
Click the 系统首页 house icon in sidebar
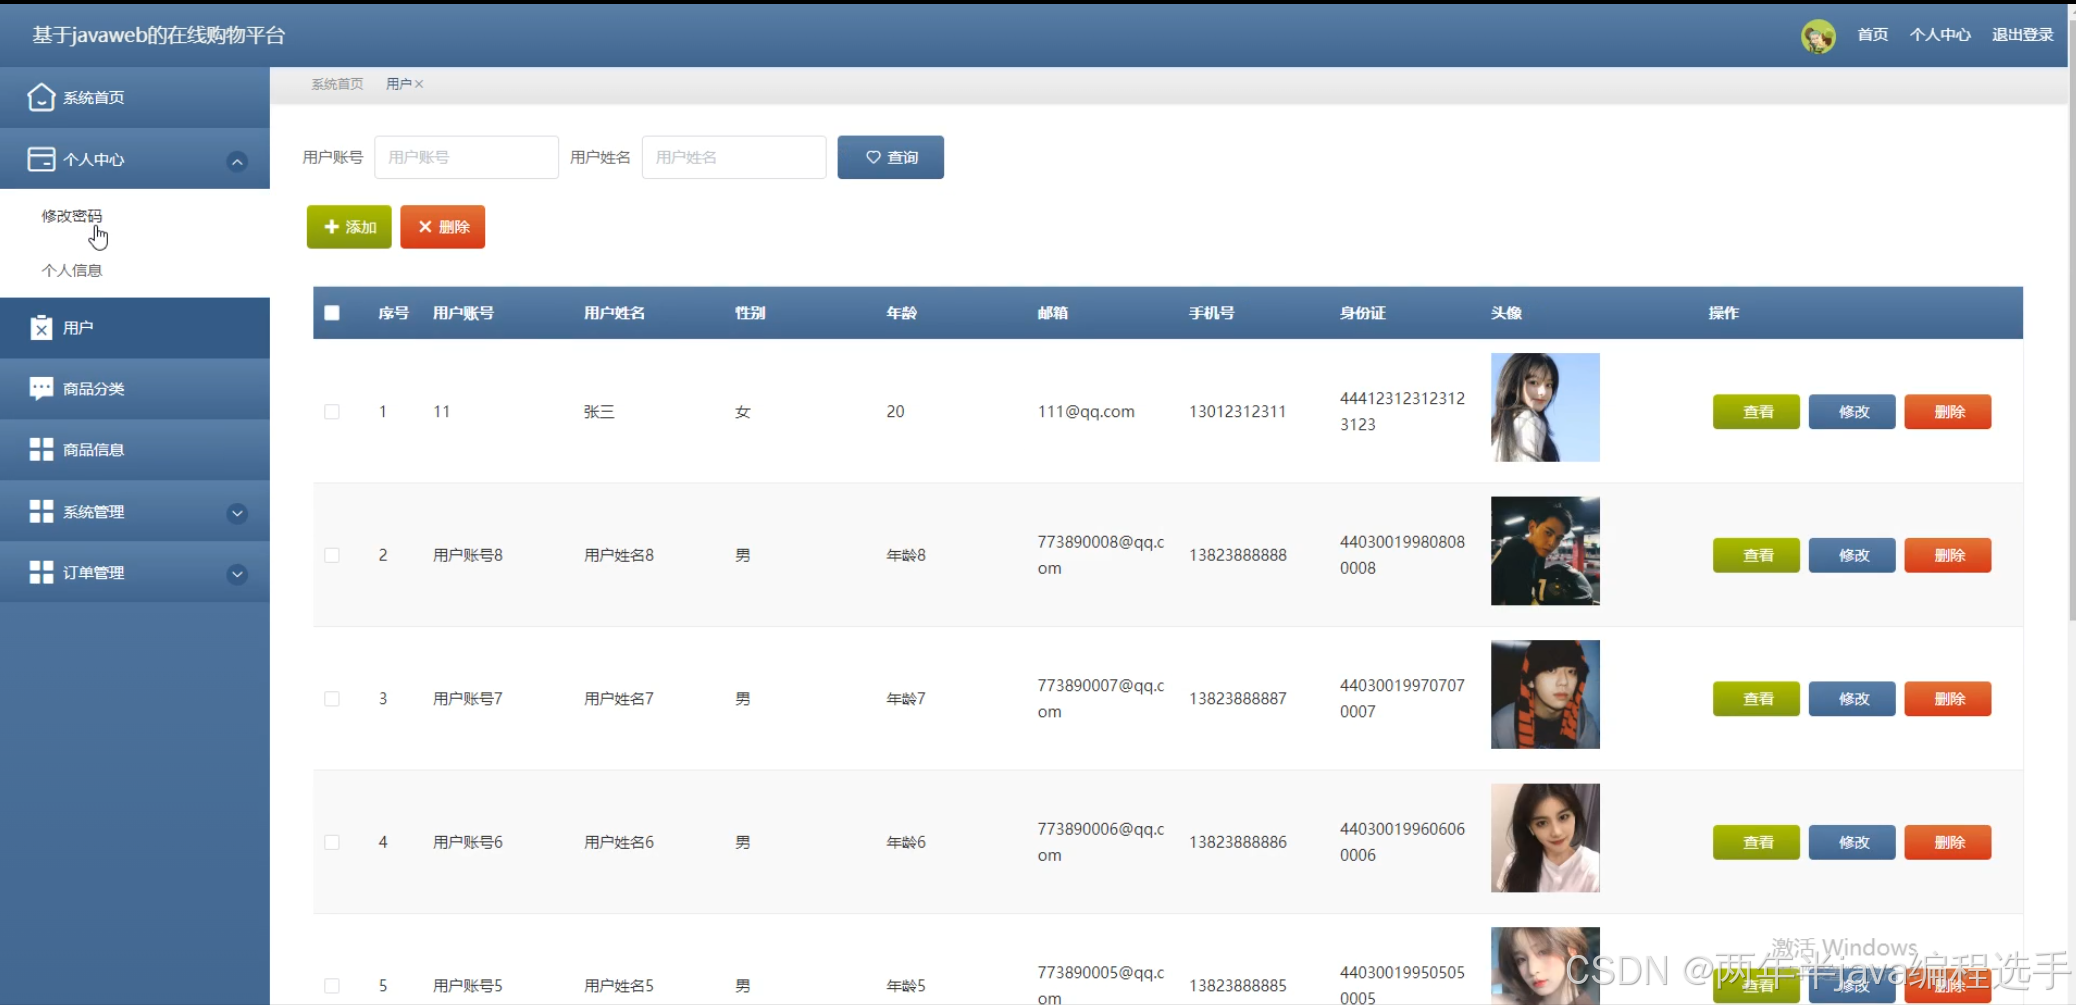pyautogui.click(x=41, y=97)
